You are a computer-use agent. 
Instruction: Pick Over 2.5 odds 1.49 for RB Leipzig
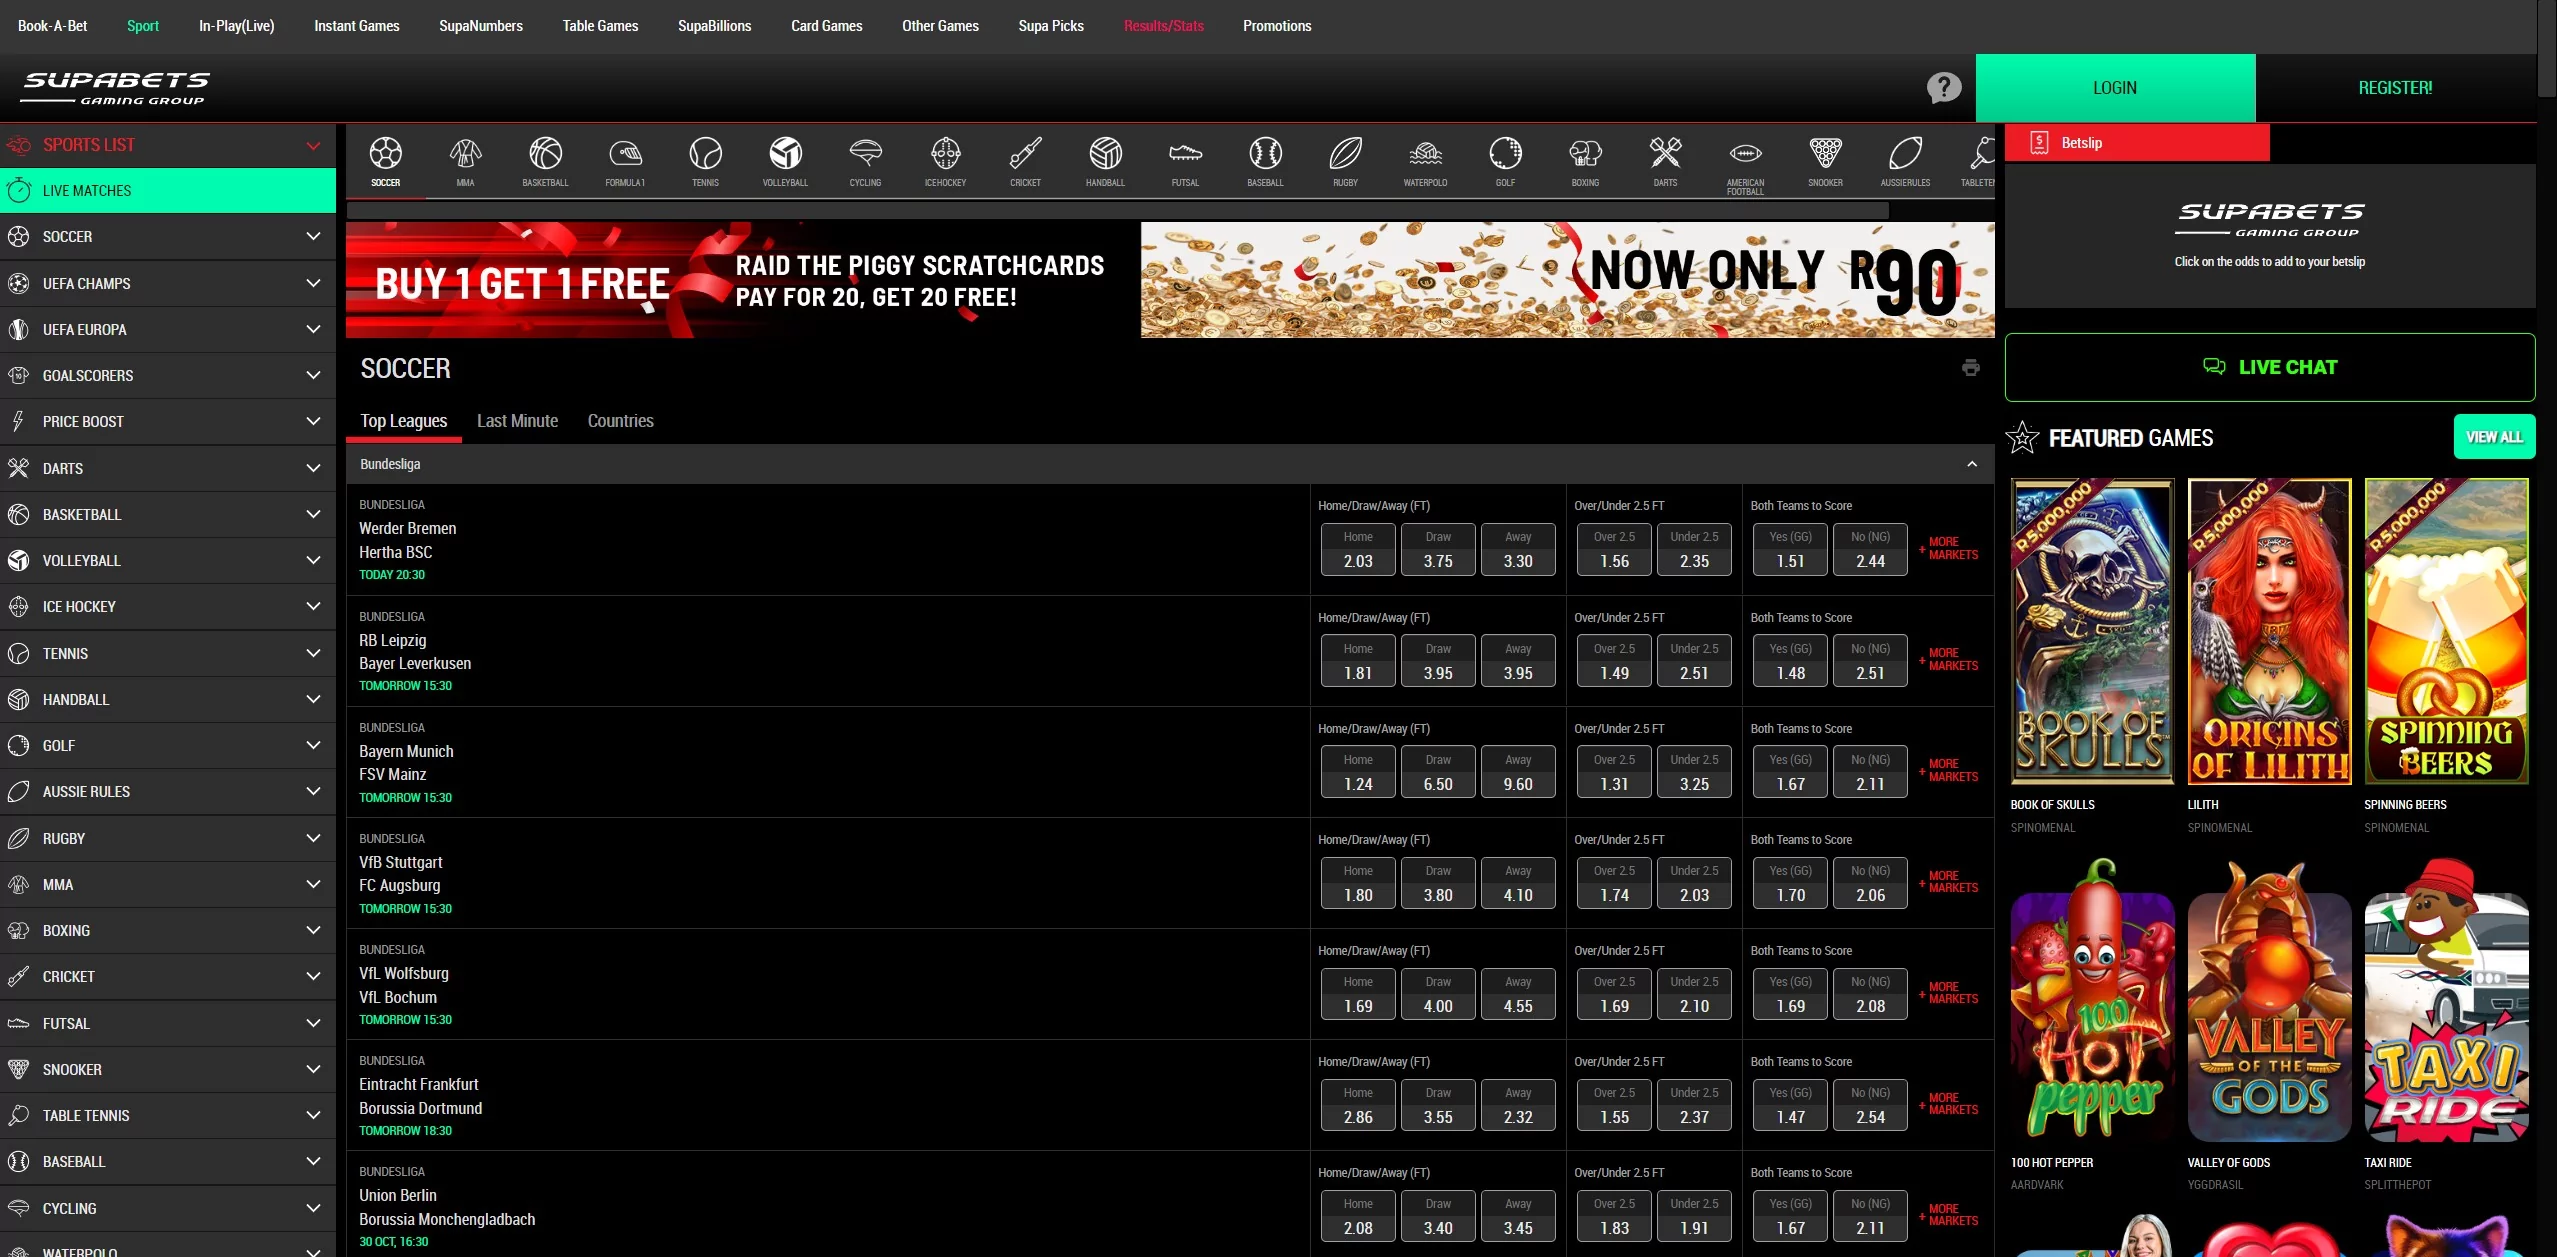pyautogui.click(x=1613, y=661)
